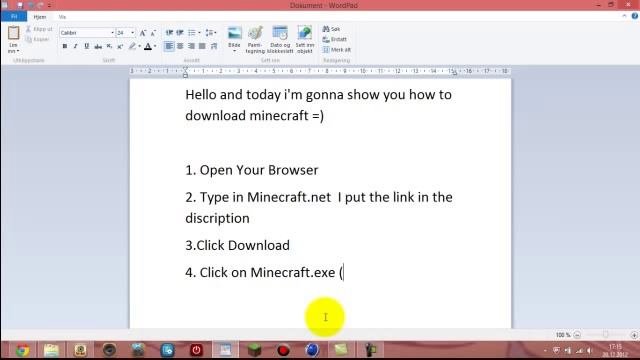Click the zoom in plus button
This screenshot has width=640, height=360.
(x=634, y=335)
